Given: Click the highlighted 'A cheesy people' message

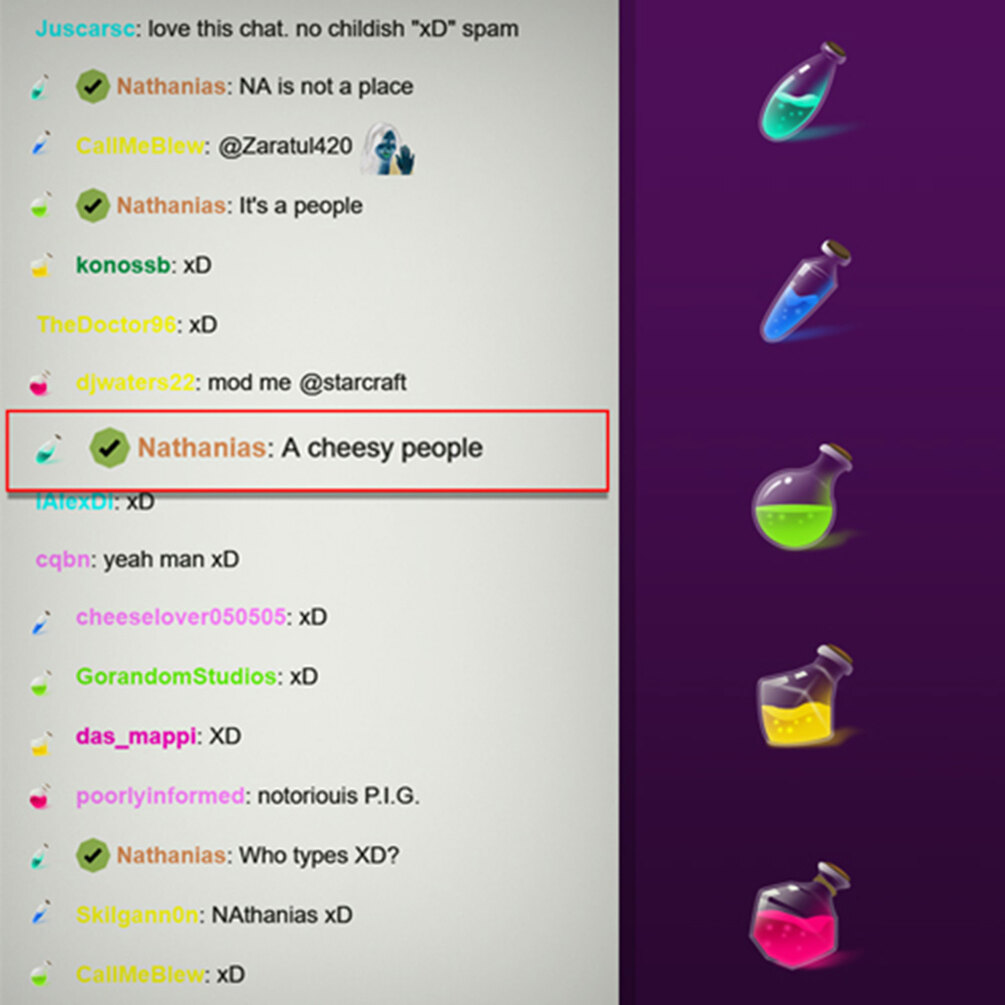Looking at the screenshot, I should click(307, 451).
